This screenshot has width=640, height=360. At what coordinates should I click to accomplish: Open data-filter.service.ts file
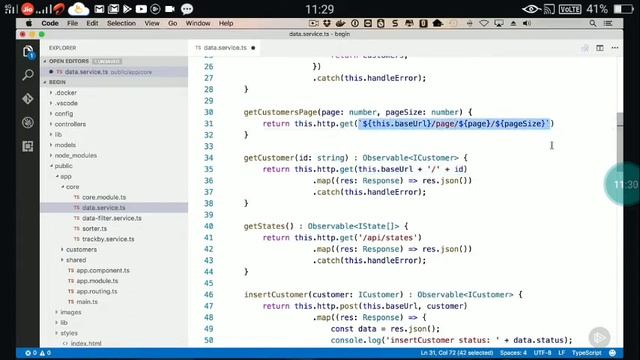112,218
